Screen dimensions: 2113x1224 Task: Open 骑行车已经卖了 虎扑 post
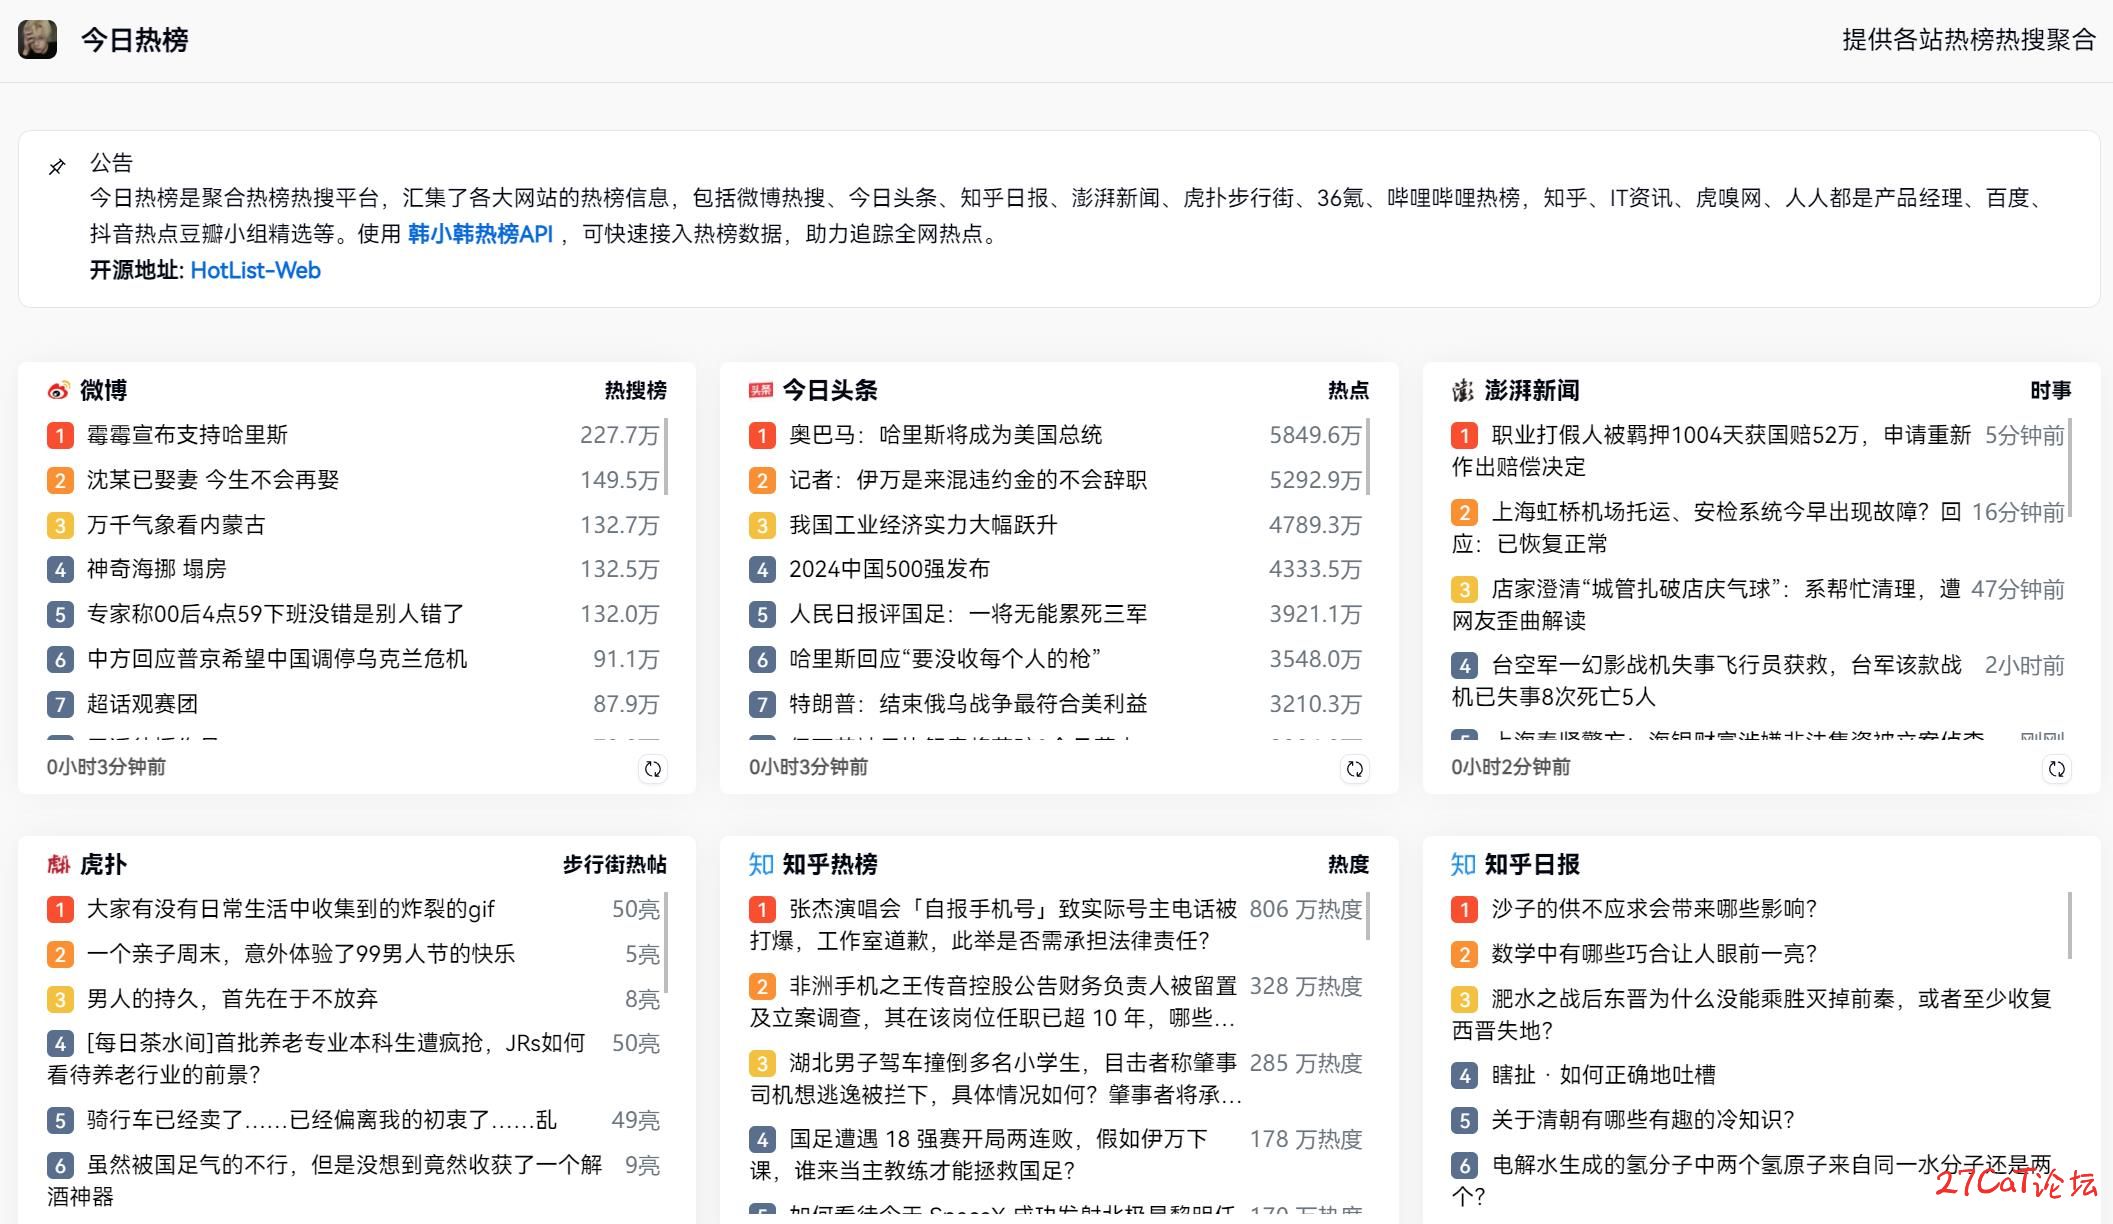(x=322, y=1120)
